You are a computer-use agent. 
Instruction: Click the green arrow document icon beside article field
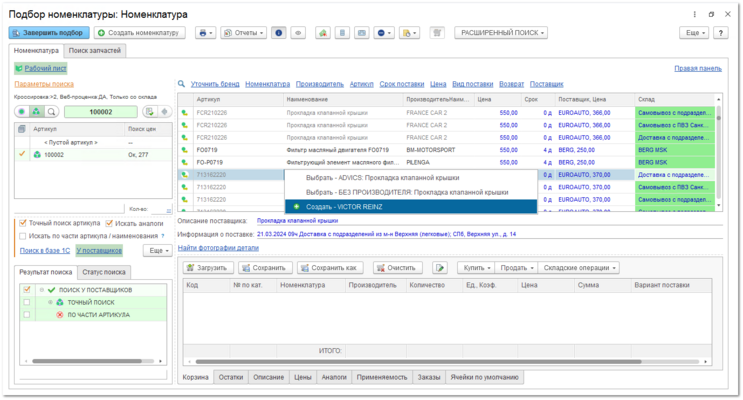click(x=150, y=112)
